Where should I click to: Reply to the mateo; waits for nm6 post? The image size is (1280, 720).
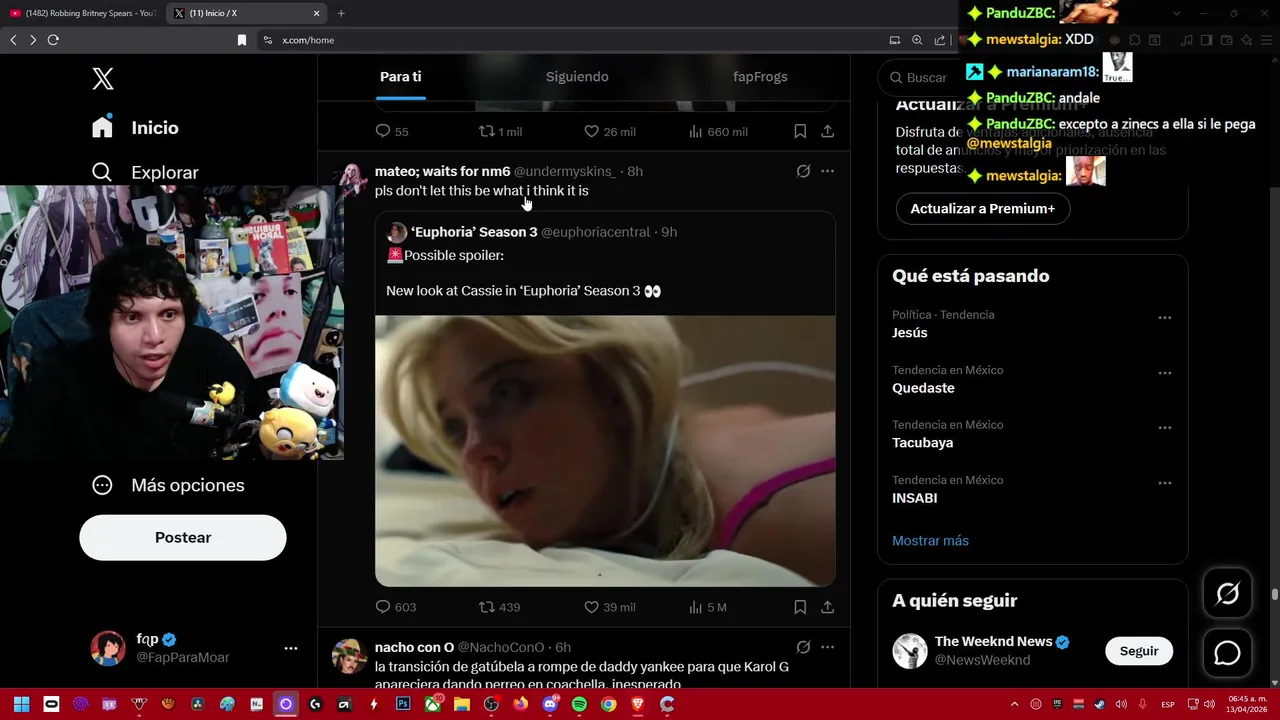(382, 607)
